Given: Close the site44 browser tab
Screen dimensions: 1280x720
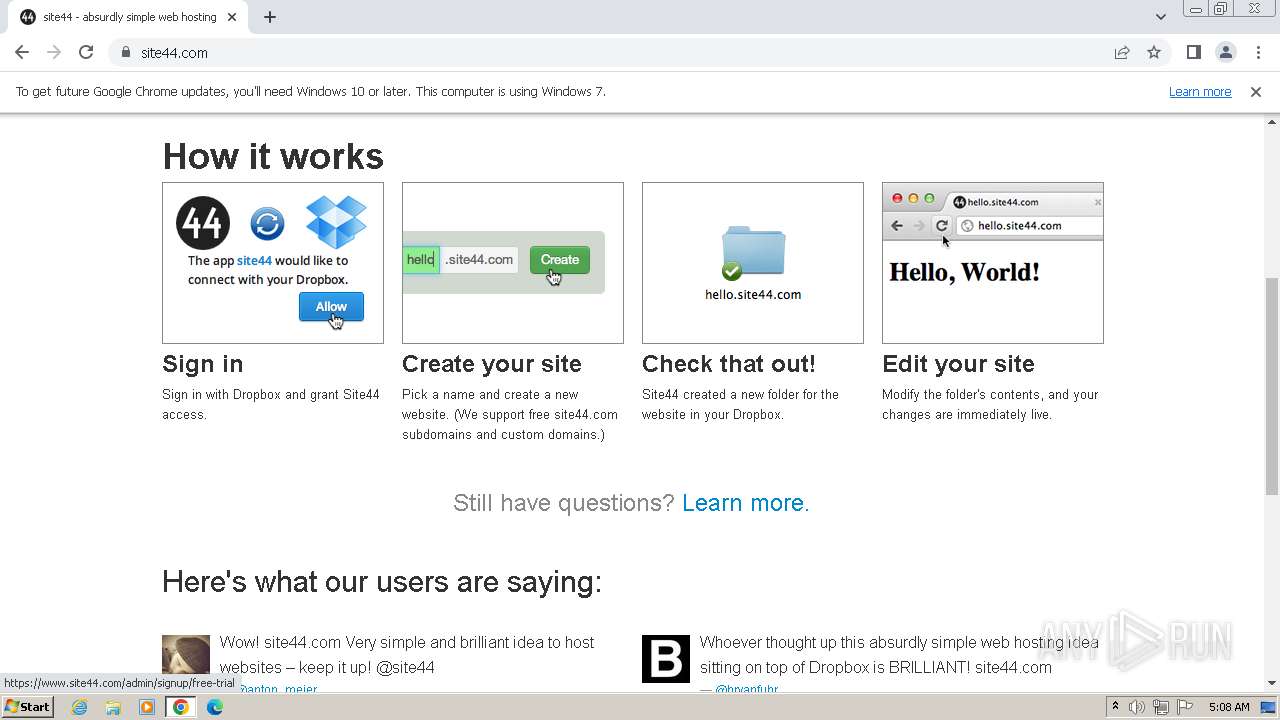Looking at the screenshot, I should (x=232, y=17).
